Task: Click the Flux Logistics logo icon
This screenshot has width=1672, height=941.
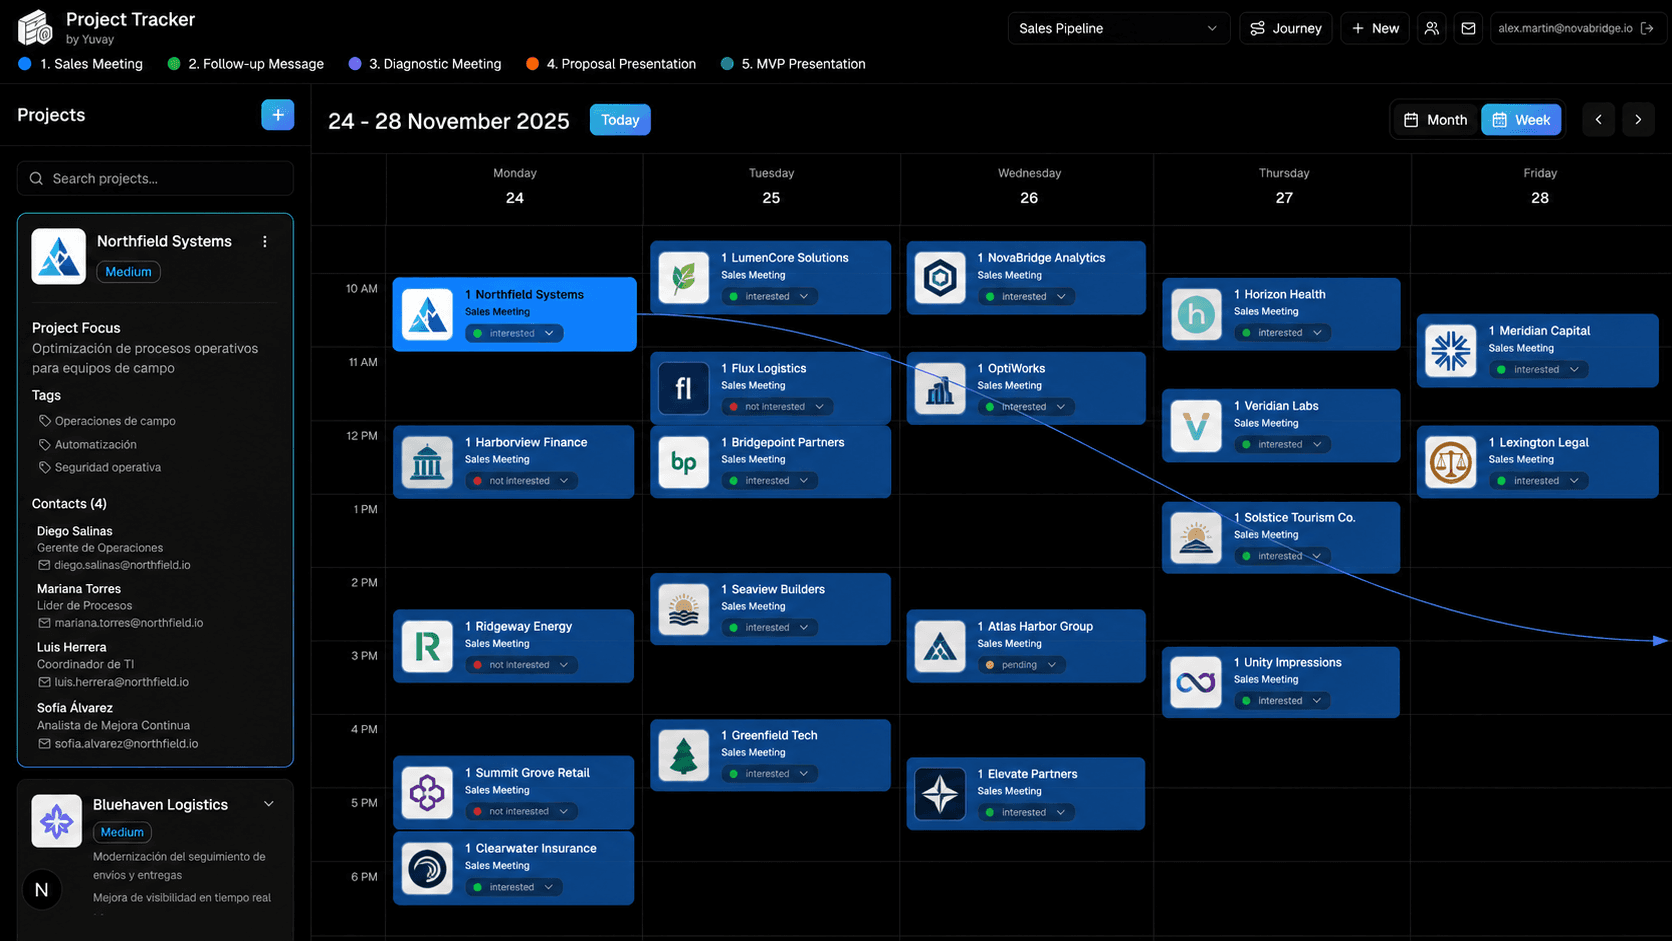Action: click(684, 388)
